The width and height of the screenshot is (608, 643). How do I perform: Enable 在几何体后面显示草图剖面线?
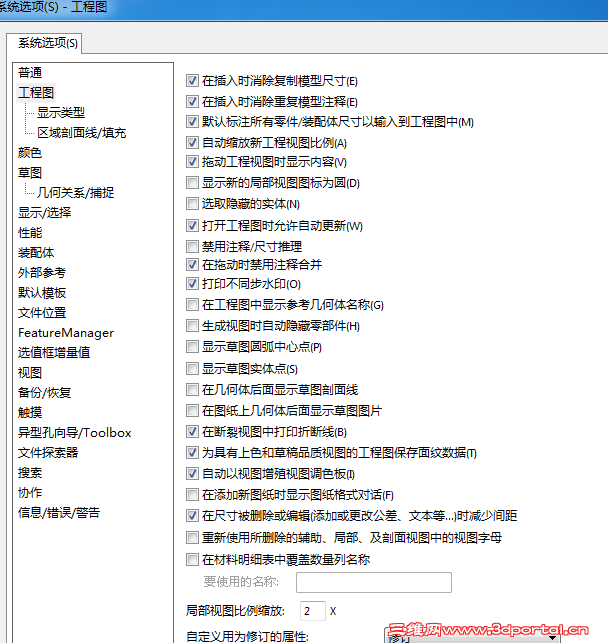click(192, 390)
